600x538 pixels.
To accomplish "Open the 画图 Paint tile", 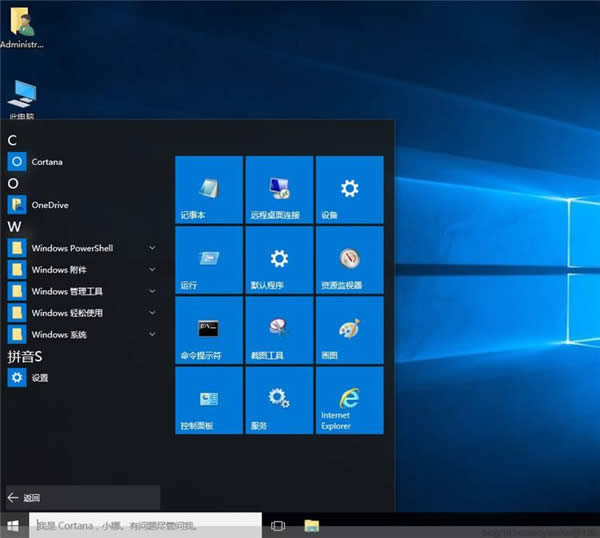I will click(349, 329).
